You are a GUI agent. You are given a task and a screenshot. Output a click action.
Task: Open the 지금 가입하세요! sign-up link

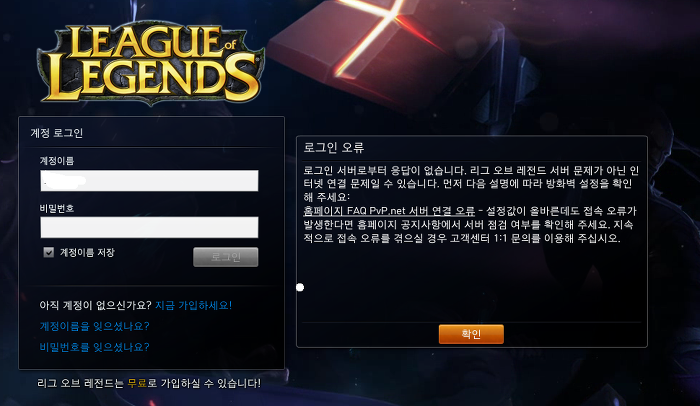[193, 306]
